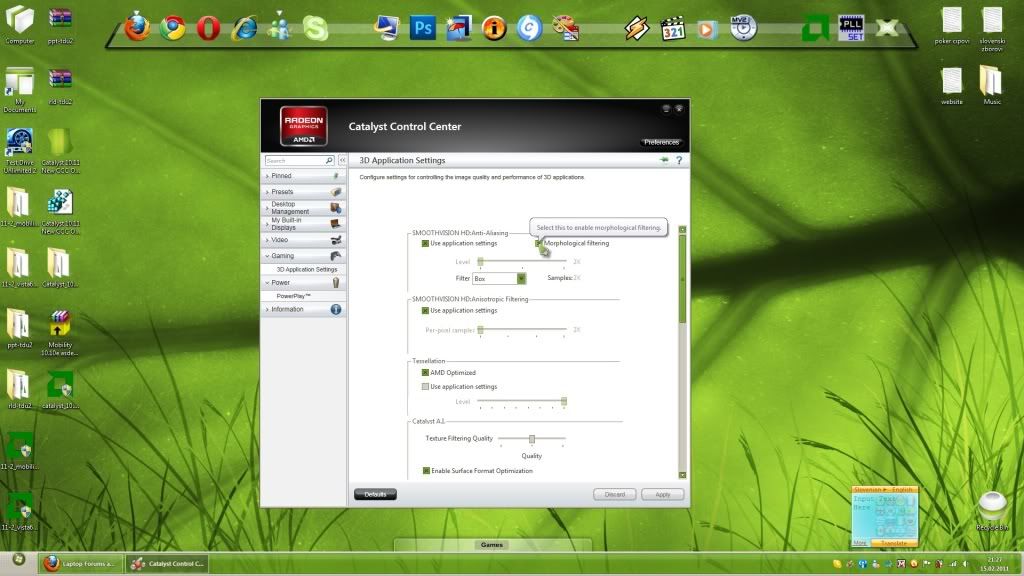Open Test Drive Unlimited 2 desktop shortcut
Viewport: 1024px width, 576px height.
[x=20, y=151]
